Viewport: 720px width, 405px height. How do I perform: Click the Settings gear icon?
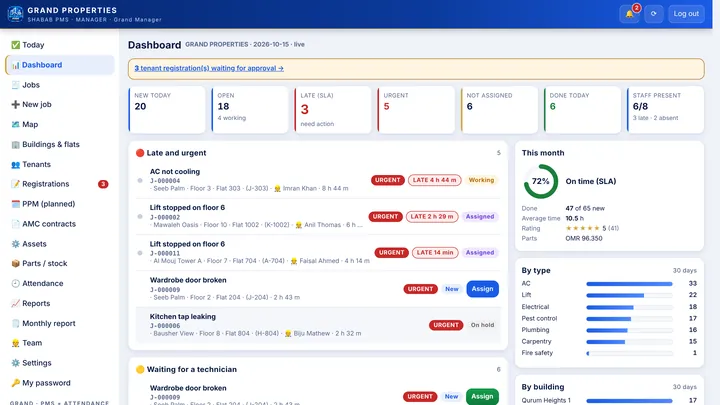16,363
